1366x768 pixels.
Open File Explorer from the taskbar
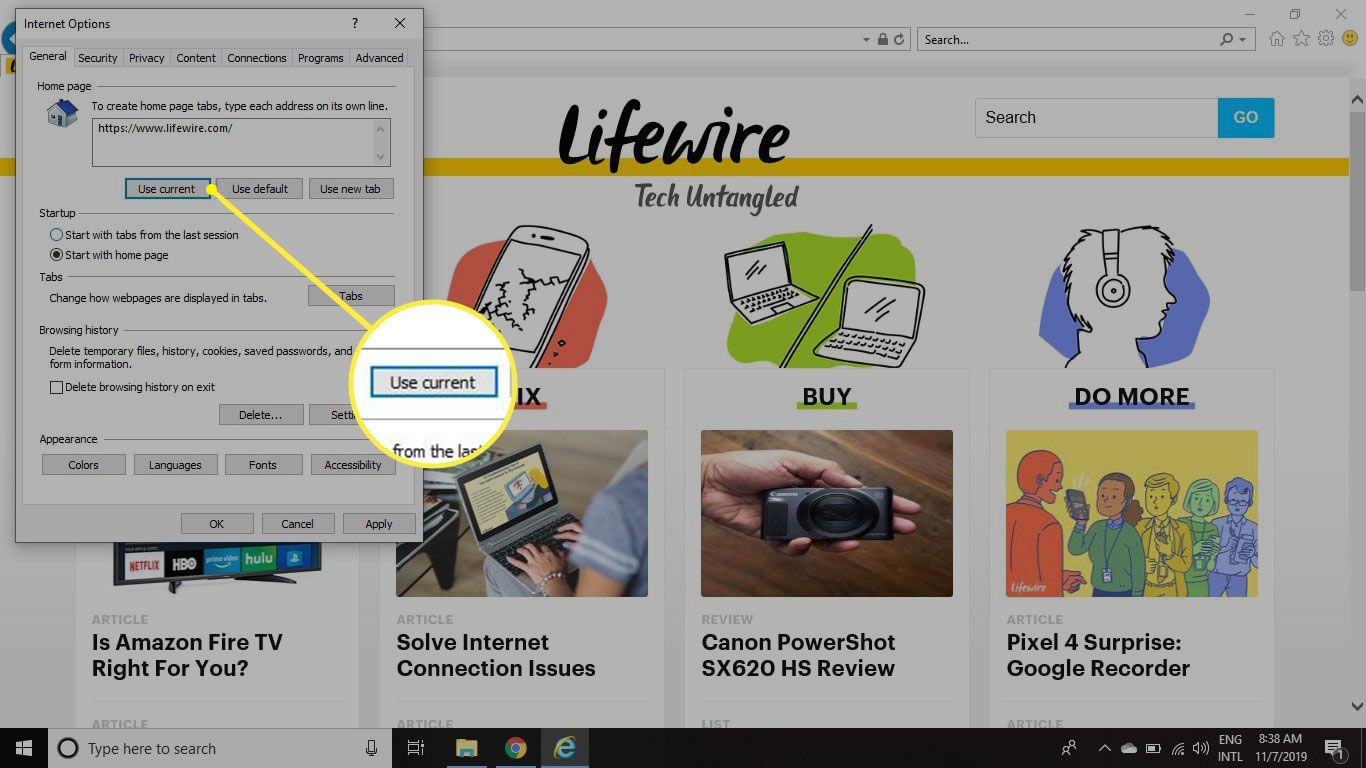coord(466,748)
